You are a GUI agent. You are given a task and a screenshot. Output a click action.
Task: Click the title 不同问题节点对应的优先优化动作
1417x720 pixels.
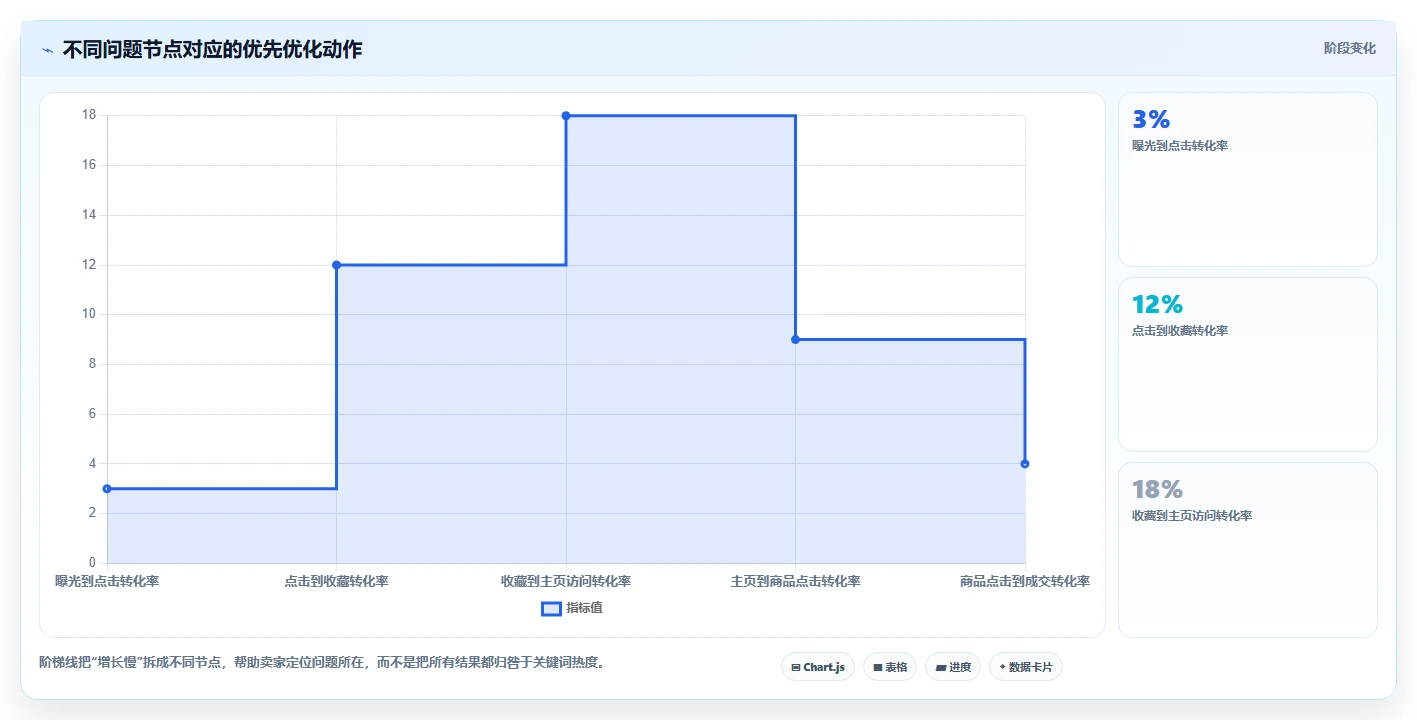pos(212,50)
